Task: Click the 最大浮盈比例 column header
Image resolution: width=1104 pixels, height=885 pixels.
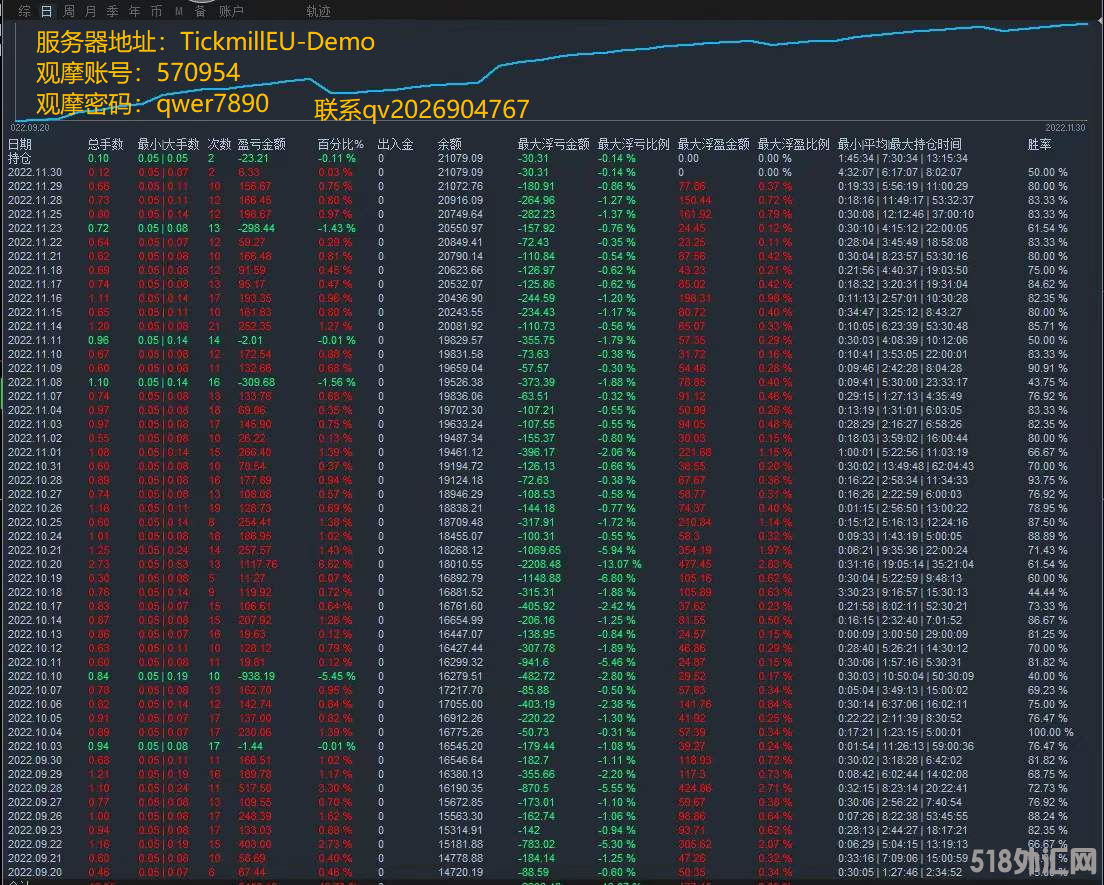Action: pos(794,144)
